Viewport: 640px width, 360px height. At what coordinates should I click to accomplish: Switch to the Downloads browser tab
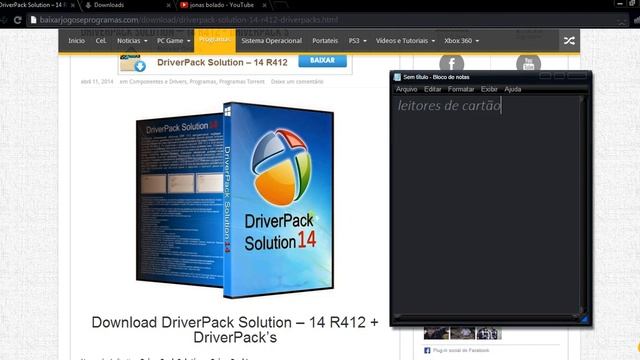tap(127, 5)
